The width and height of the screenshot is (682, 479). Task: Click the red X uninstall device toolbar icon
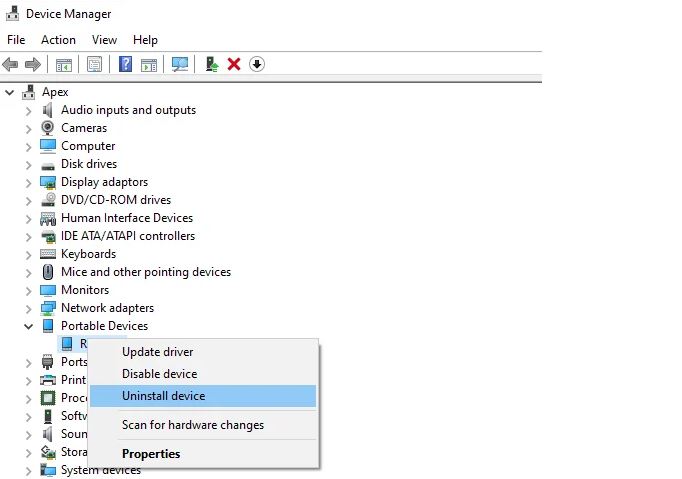(234, 64)
